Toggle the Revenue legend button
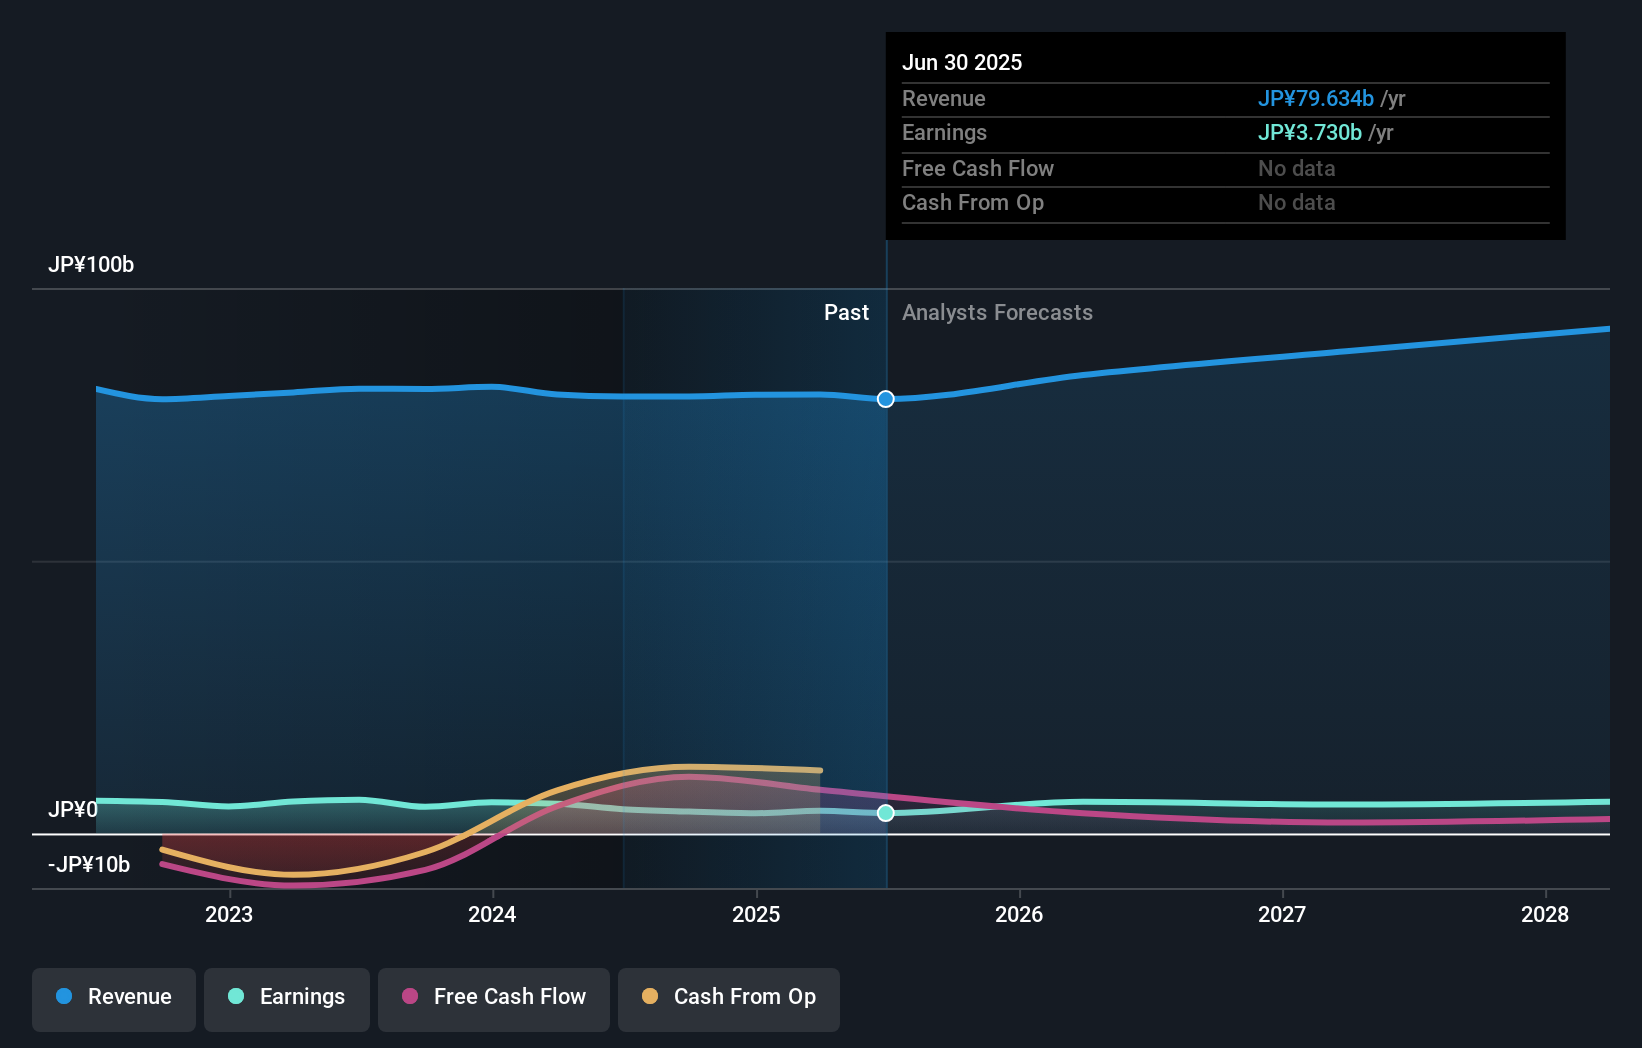The height and width of the screenshot is (1048, 1642). pyautogui.click(x=114, y=999)
